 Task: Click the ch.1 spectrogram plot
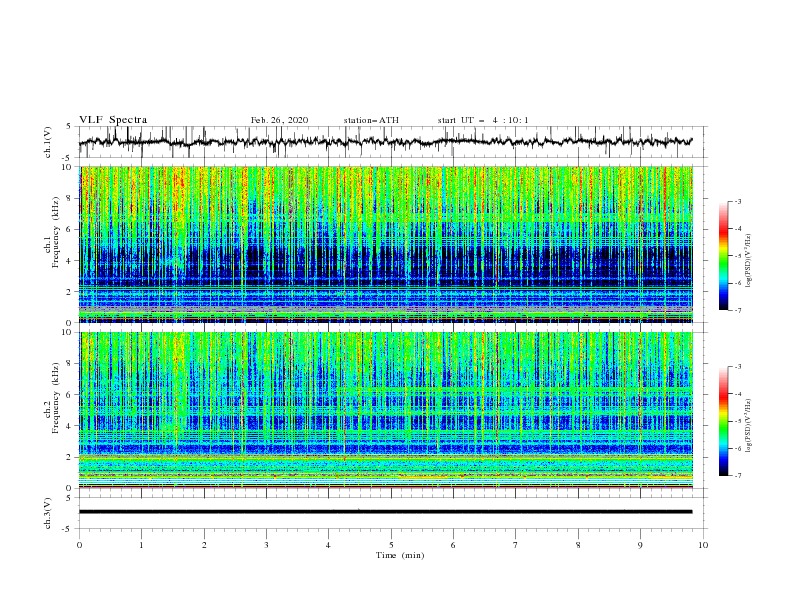(x=386, y=244)
